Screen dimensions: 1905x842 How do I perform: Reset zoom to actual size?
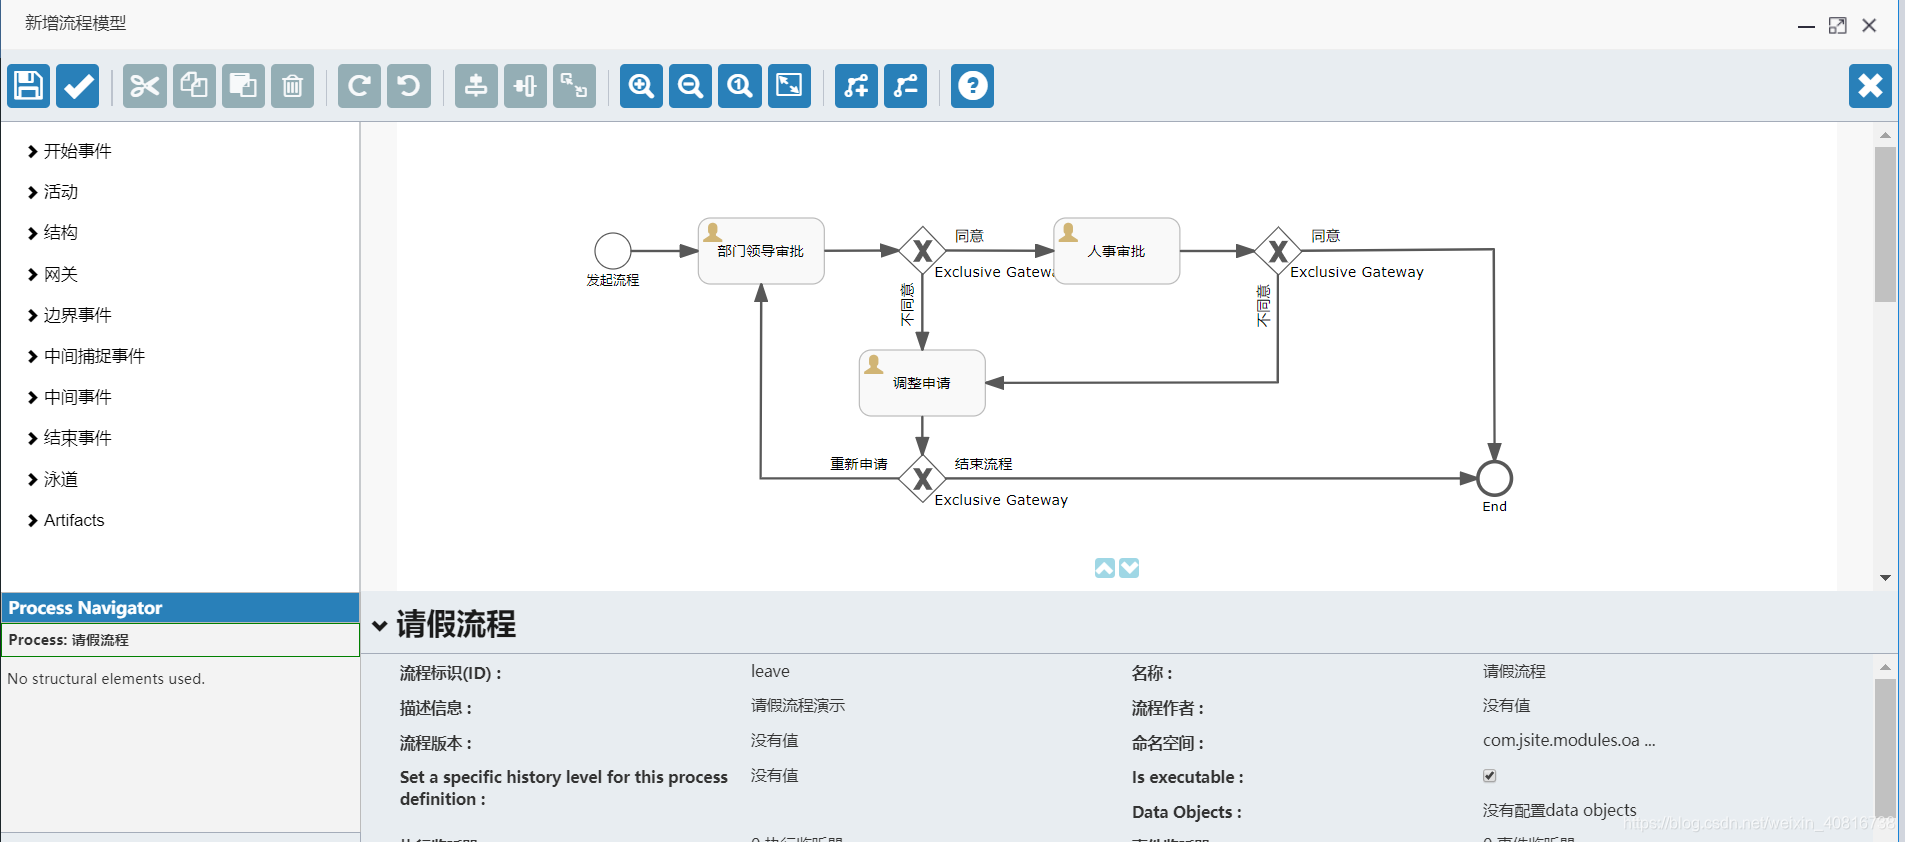740,86
